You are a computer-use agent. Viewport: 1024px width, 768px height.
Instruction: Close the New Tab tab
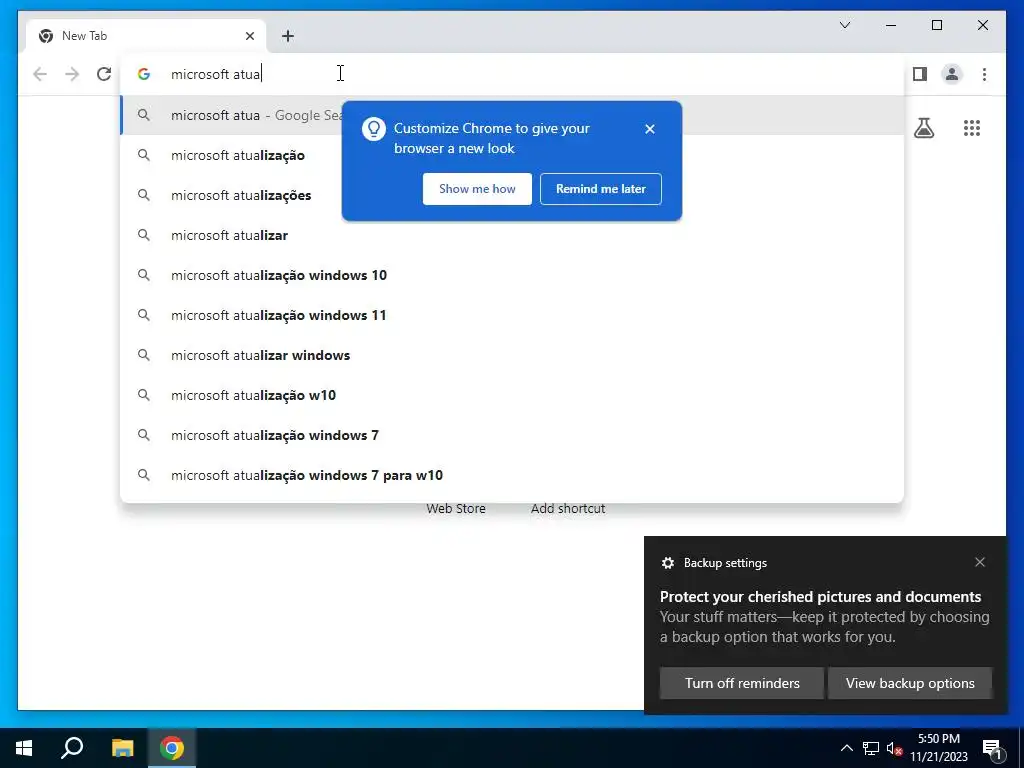[x=249, y=36]
